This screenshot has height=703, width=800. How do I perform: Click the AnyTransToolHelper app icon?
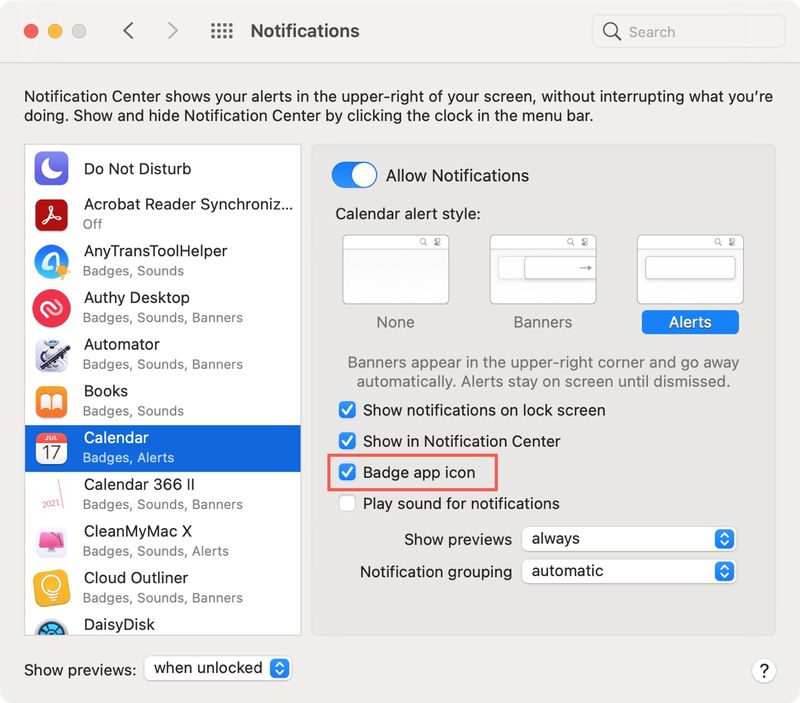coord(51,262)
